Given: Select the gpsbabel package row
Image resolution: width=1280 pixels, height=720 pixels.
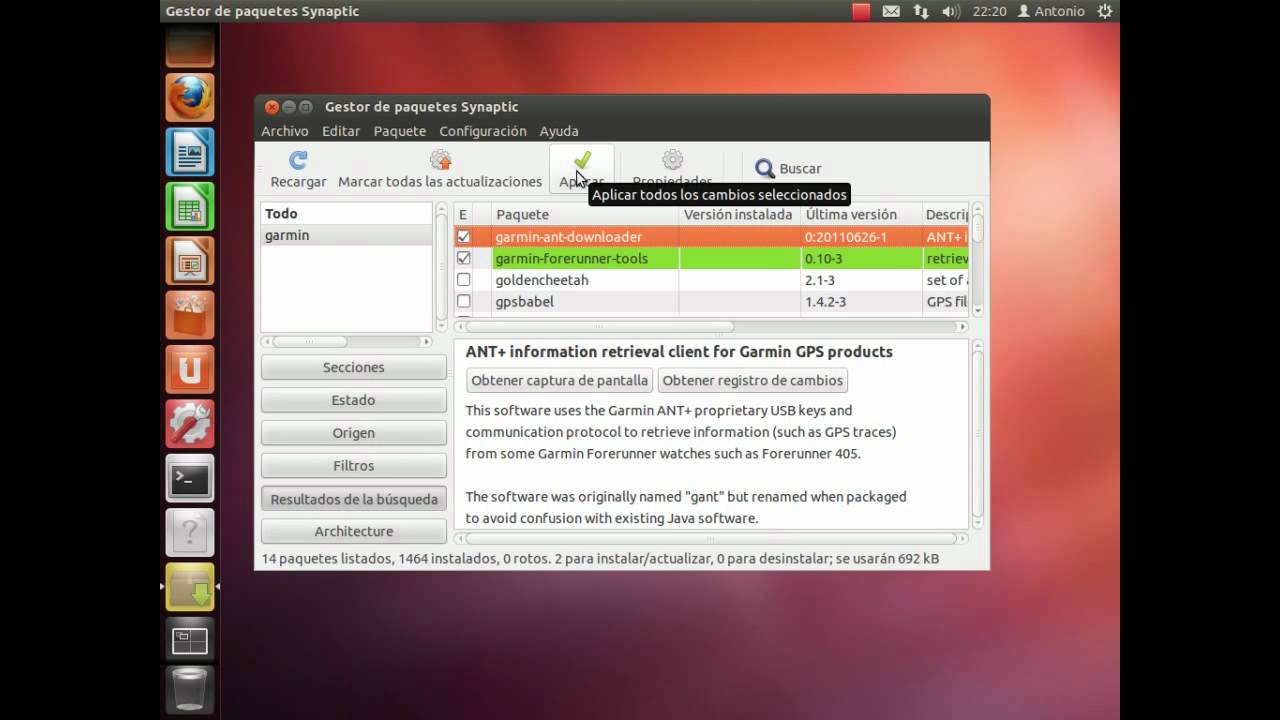Looking at the screenshot, I should (711, 301).
